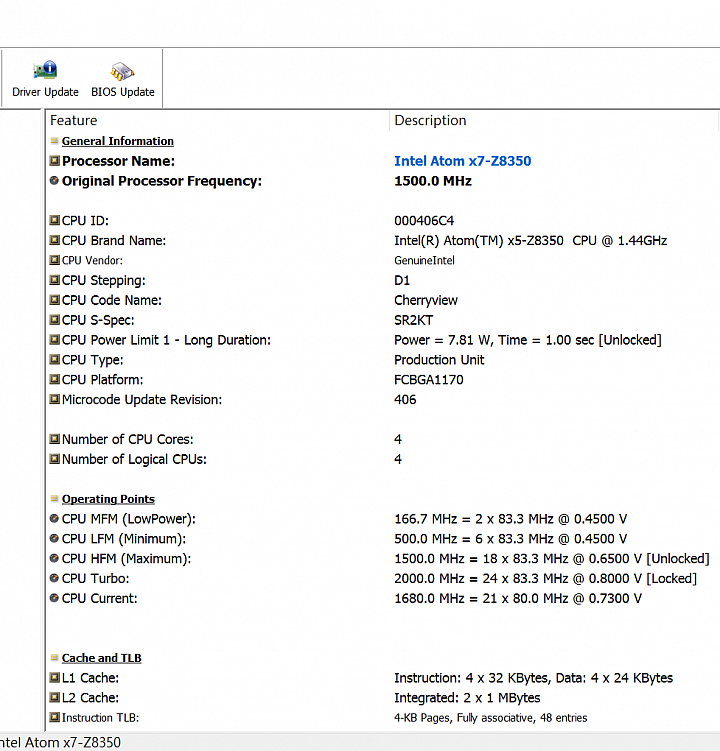Click the CPU Platform row icon
This screenshot has height=751, width=720.
(x=55, y=379)
